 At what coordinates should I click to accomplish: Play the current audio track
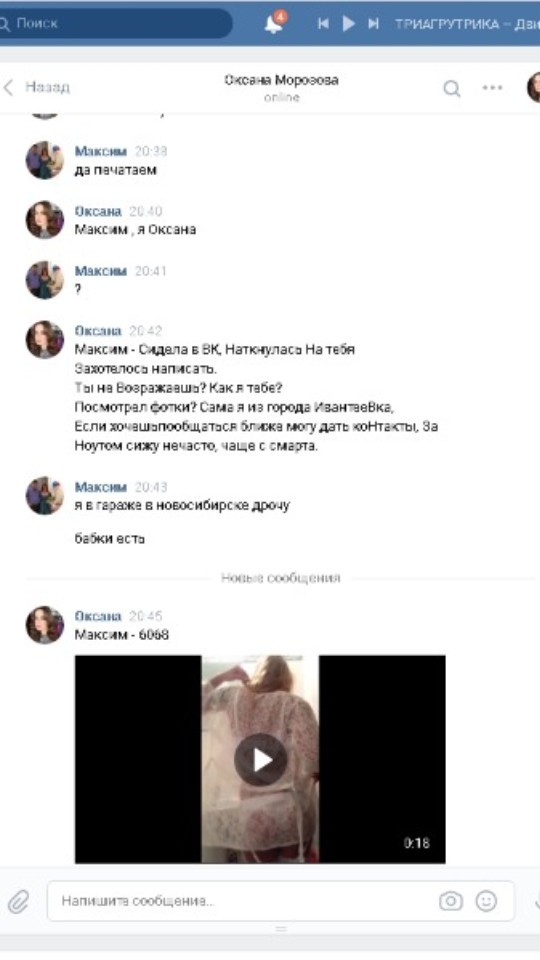pos(348,24)
